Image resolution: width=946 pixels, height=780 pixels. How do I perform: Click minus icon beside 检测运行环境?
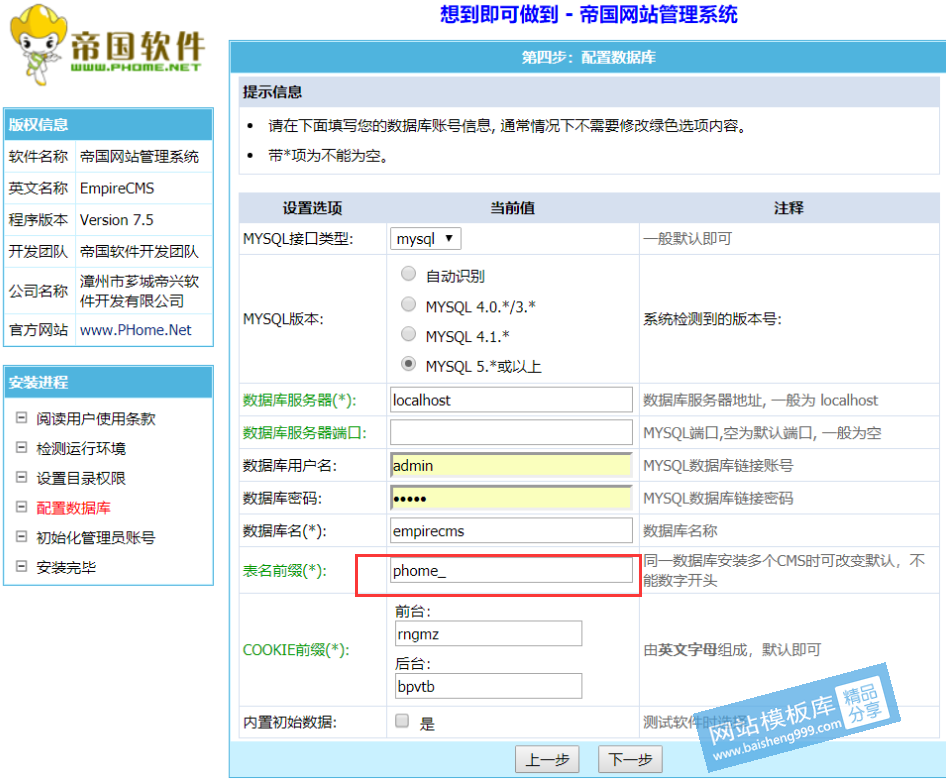[21, 447]
